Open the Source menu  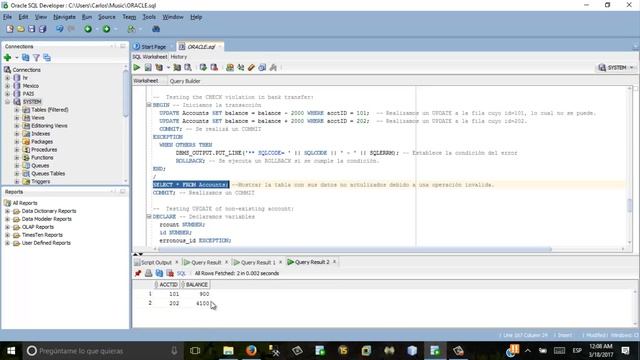107,17
